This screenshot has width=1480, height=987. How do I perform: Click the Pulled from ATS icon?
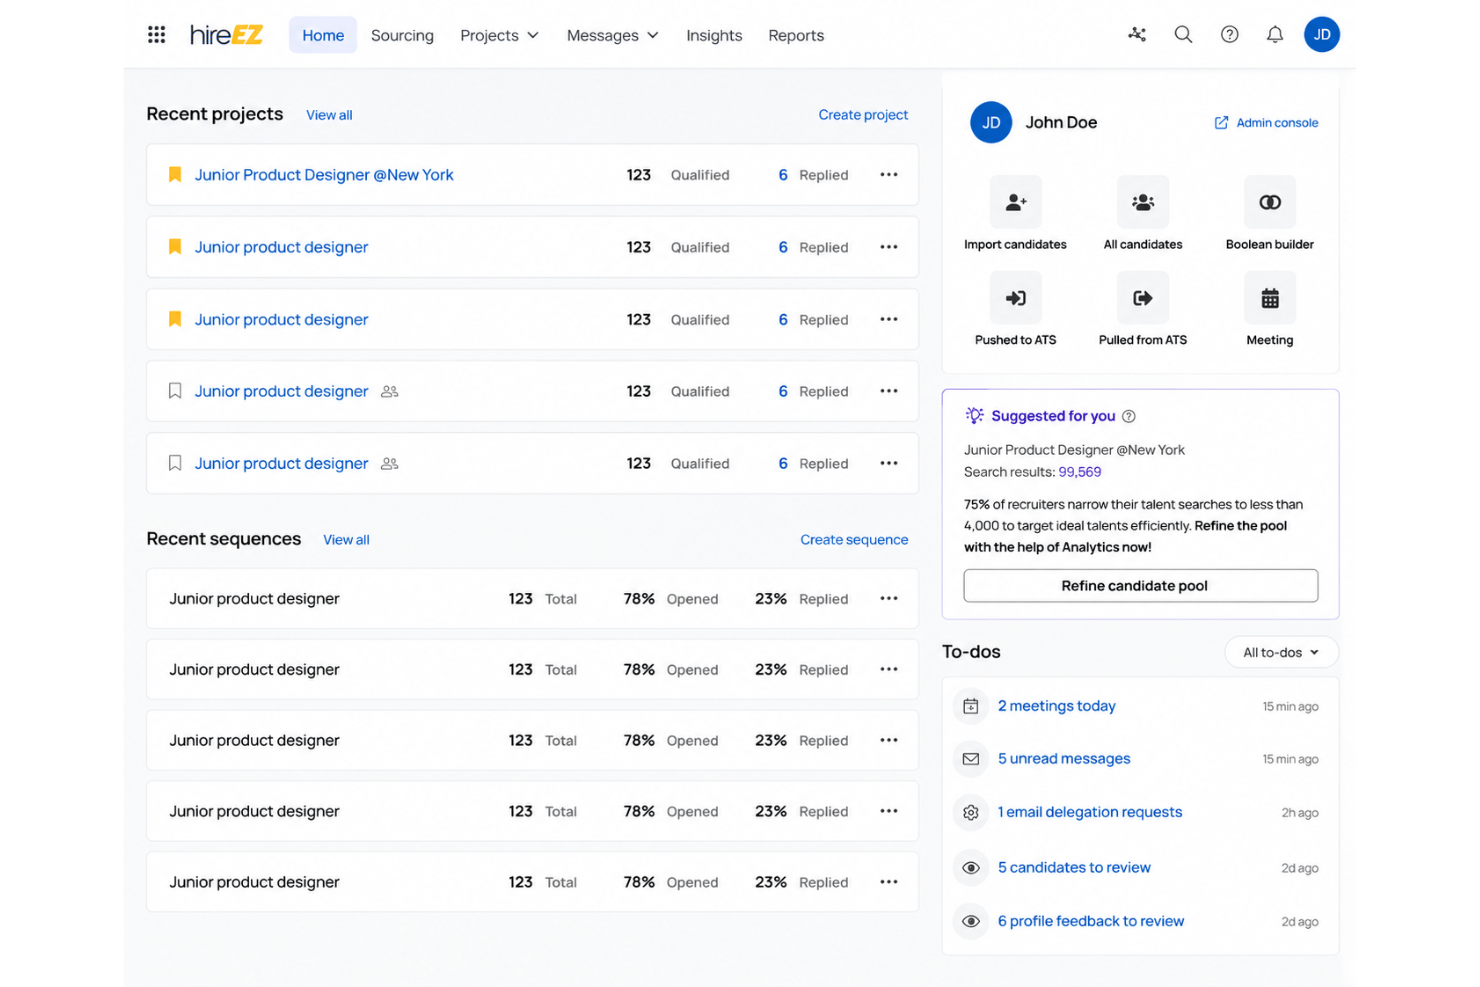1143,298
